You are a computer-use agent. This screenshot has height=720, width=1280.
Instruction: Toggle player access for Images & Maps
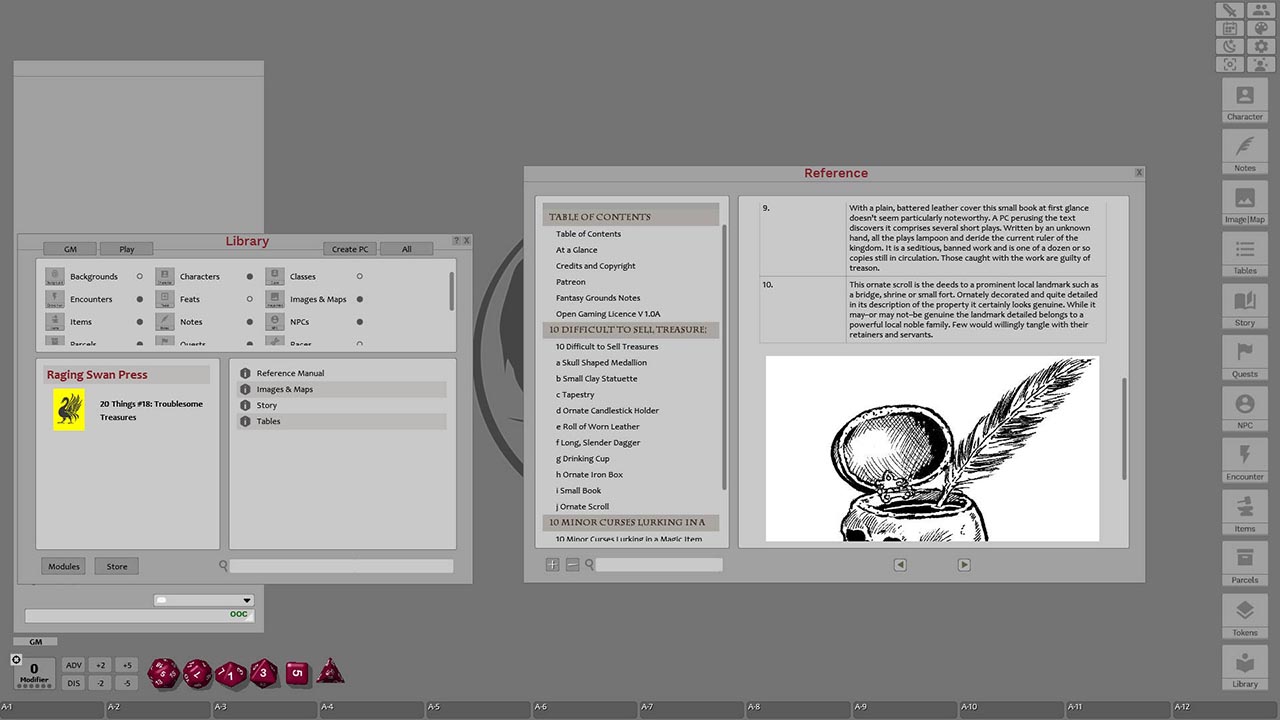point(358,299)
